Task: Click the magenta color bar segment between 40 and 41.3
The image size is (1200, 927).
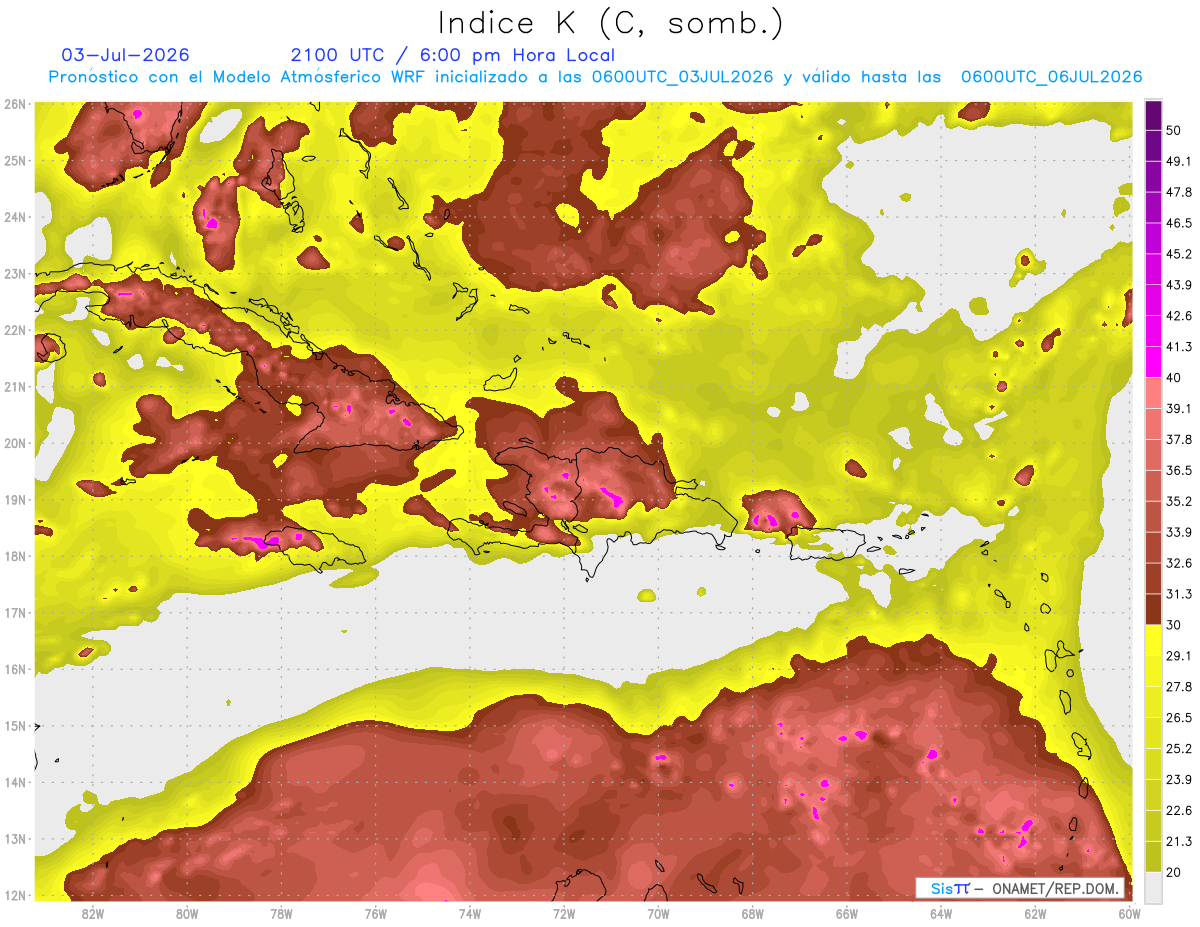Action: pos(1153,362)
